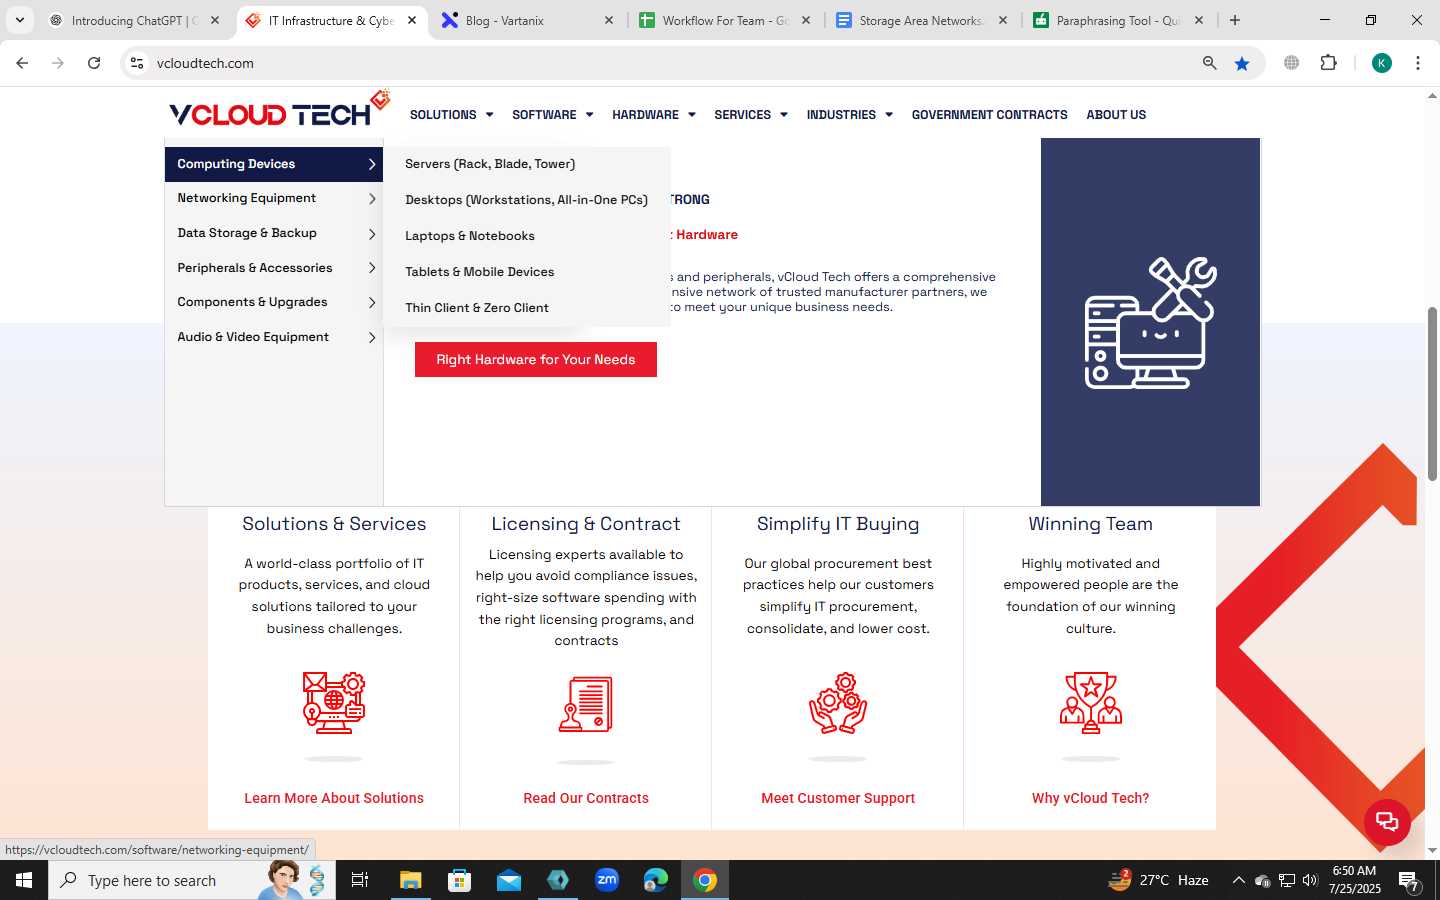
Task: Open Laptops & Notebooks item
Action: click(470, 236)
